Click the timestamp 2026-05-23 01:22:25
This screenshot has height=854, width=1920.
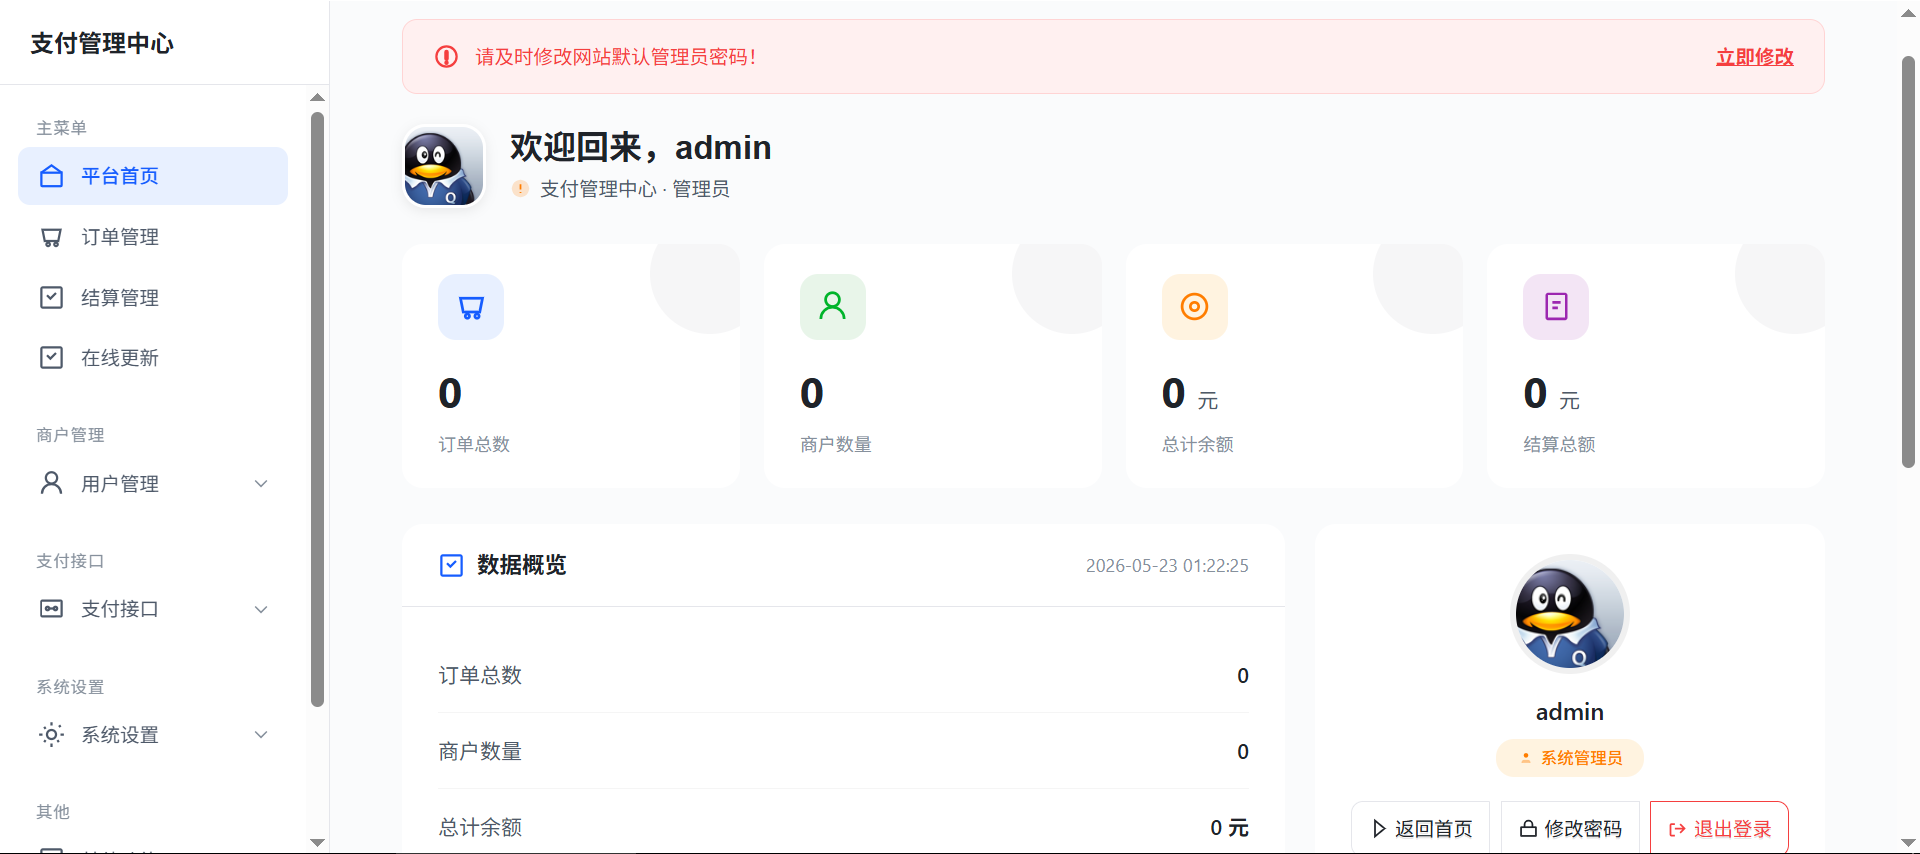click(1167, 565)
